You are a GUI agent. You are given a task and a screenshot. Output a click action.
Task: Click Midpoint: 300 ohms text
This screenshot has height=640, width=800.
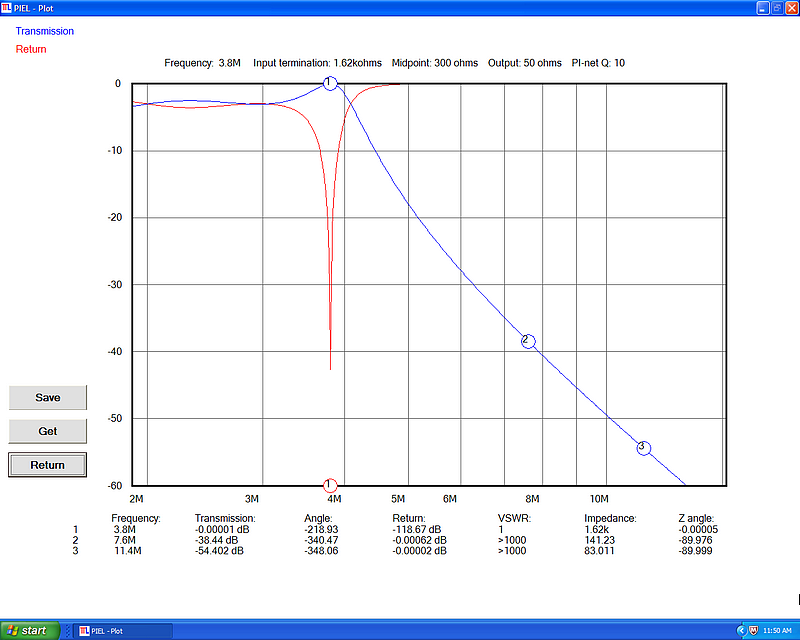(x=435, y=63)
